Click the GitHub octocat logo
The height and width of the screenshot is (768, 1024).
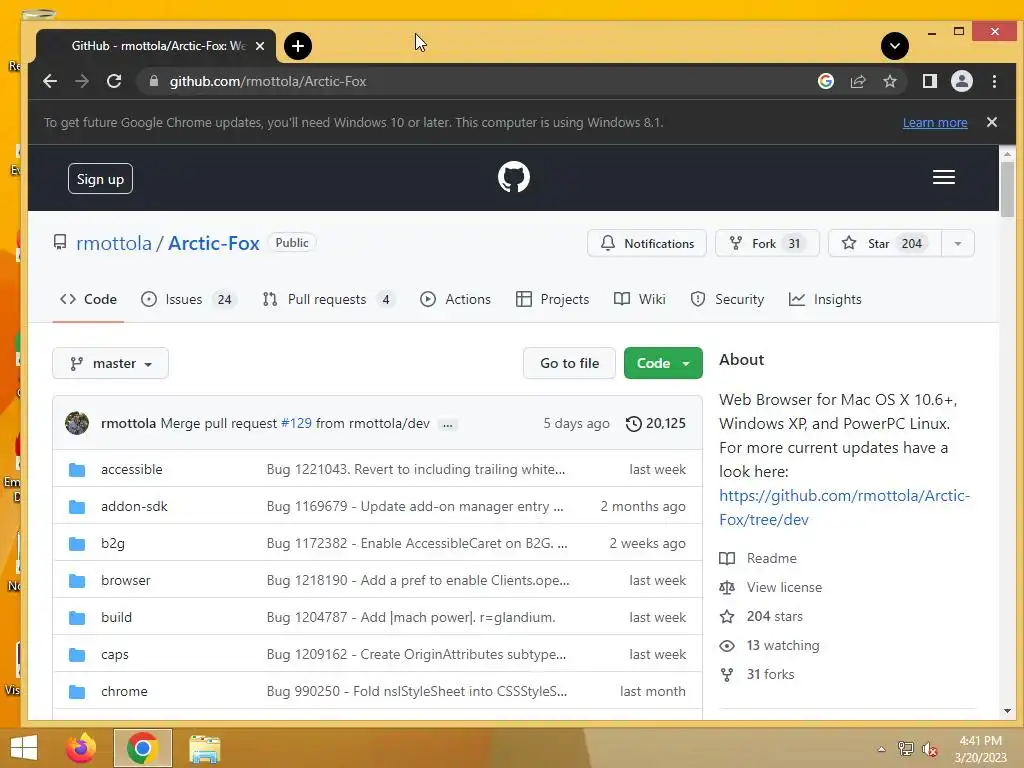(x=513, y=177)
